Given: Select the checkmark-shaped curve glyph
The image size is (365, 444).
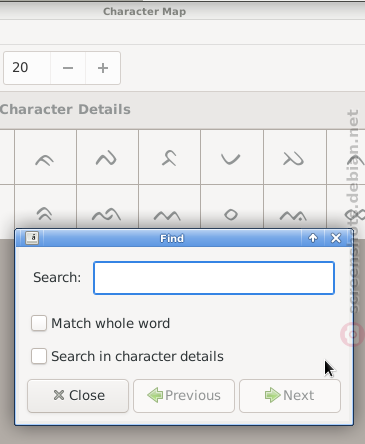Looking at the screenshot, I should point(232,157).
